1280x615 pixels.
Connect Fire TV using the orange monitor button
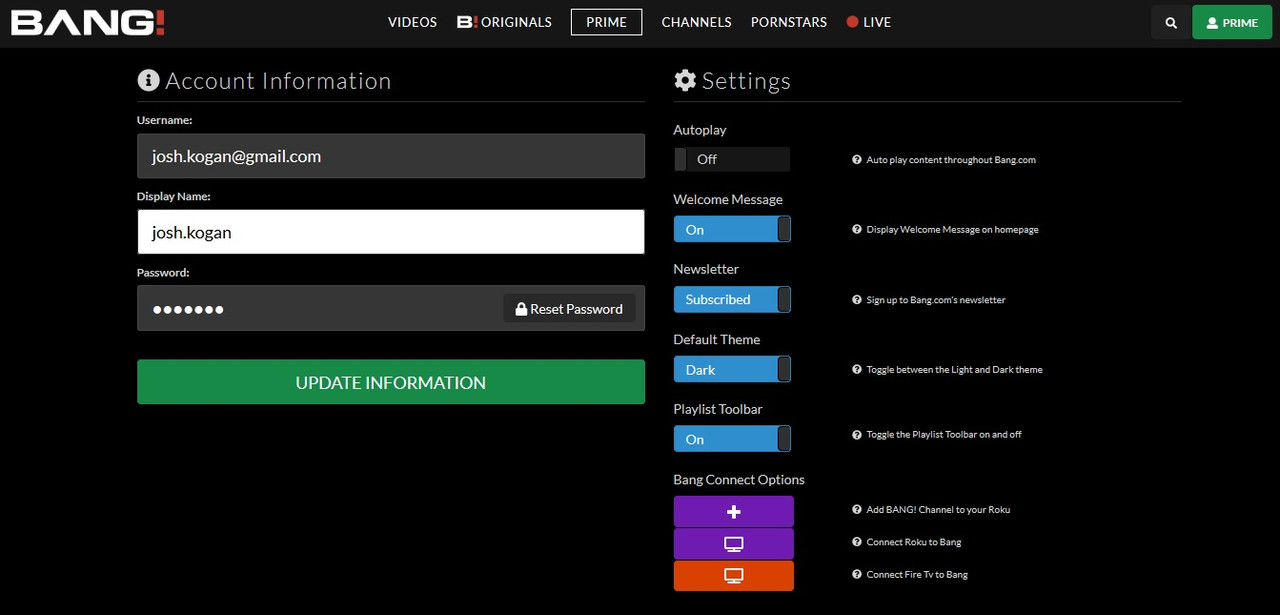coord(734,576)
